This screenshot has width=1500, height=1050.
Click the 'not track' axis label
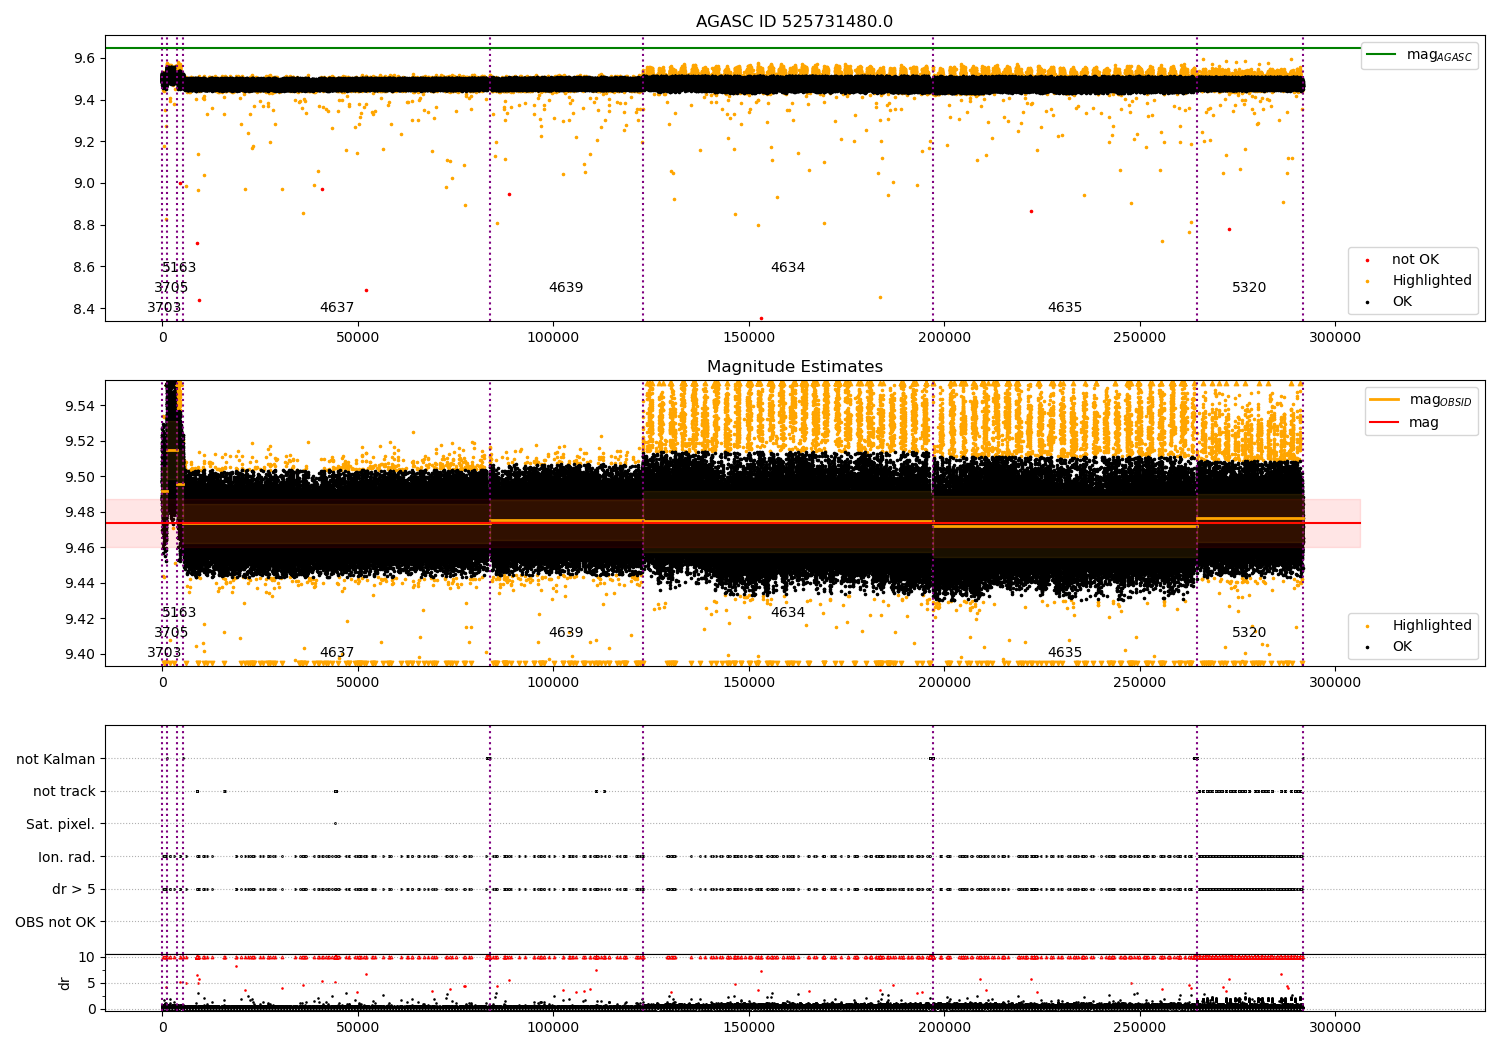pos(64,792)
